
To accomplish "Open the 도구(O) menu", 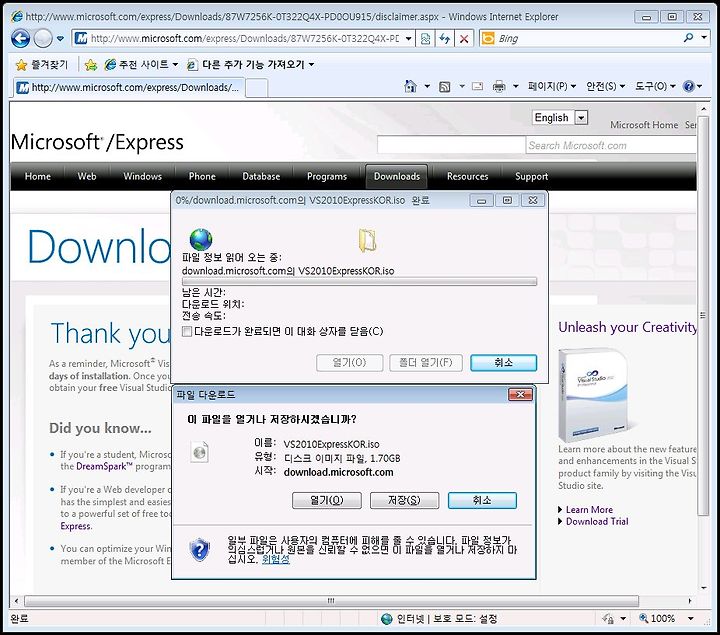I will 655,86.
